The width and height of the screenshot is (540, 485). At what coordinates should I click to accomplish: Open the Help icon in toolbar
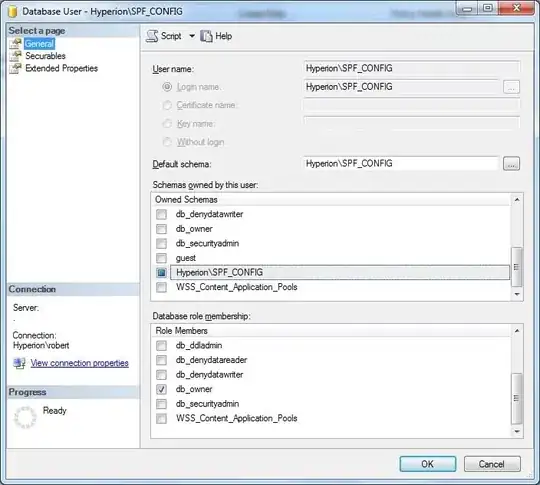[206, 36]
